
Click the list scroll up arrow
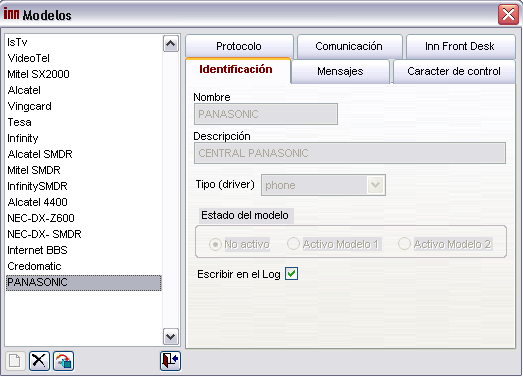coord(171,44)
